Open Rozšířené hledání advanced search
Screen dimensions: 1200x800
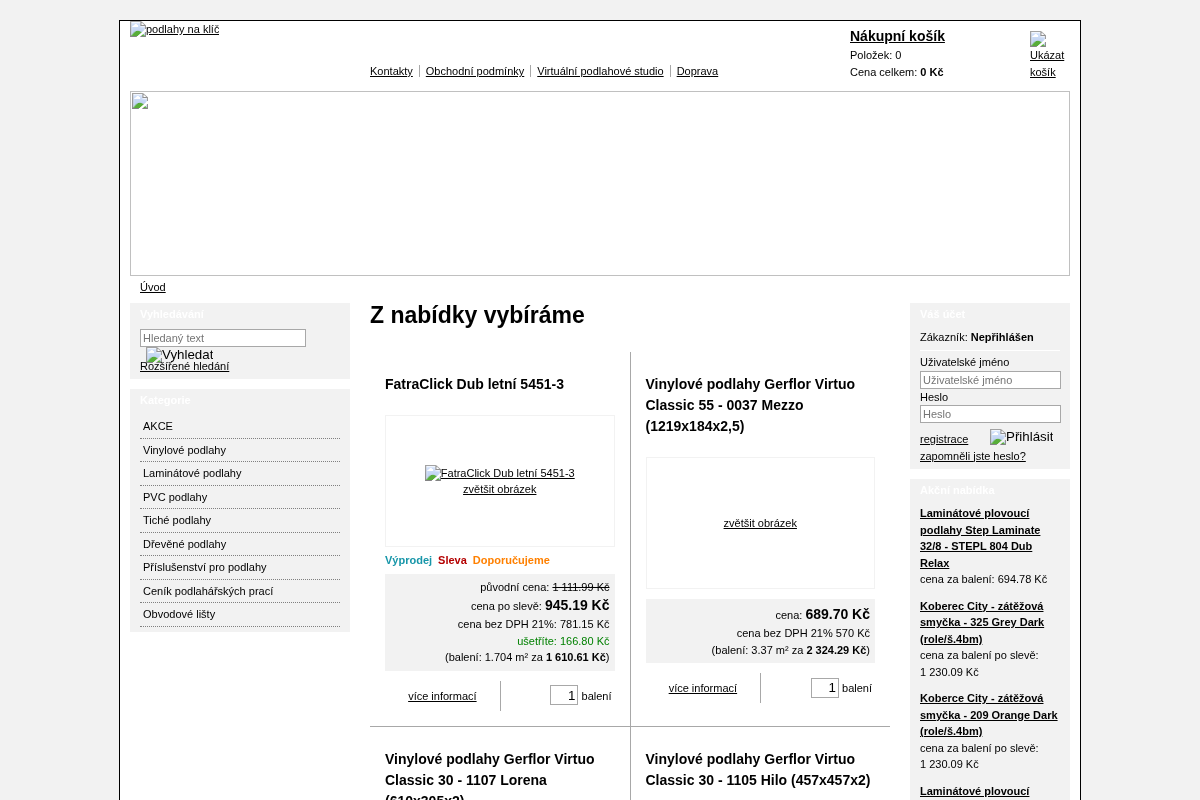(x=184, y=366)
